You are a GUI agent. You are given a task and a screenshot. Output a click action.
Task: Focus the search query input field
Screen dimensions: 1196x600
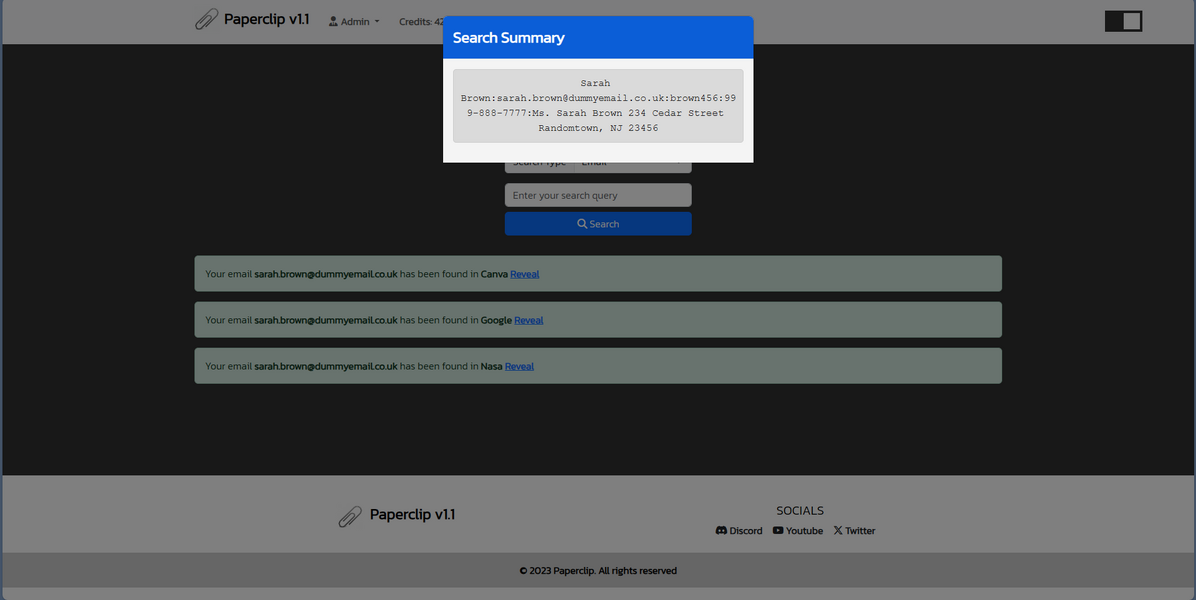(x=598, y=195)
